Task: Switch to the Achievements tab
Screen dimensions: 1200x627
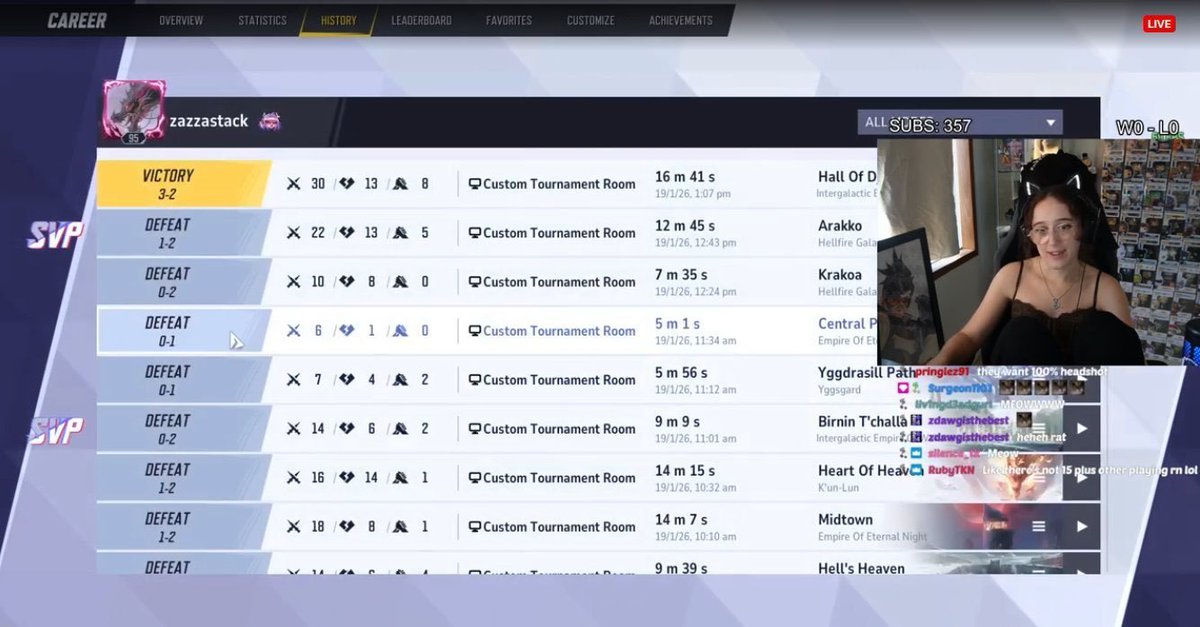Action: pyautogui.click(x=680, y=20)
